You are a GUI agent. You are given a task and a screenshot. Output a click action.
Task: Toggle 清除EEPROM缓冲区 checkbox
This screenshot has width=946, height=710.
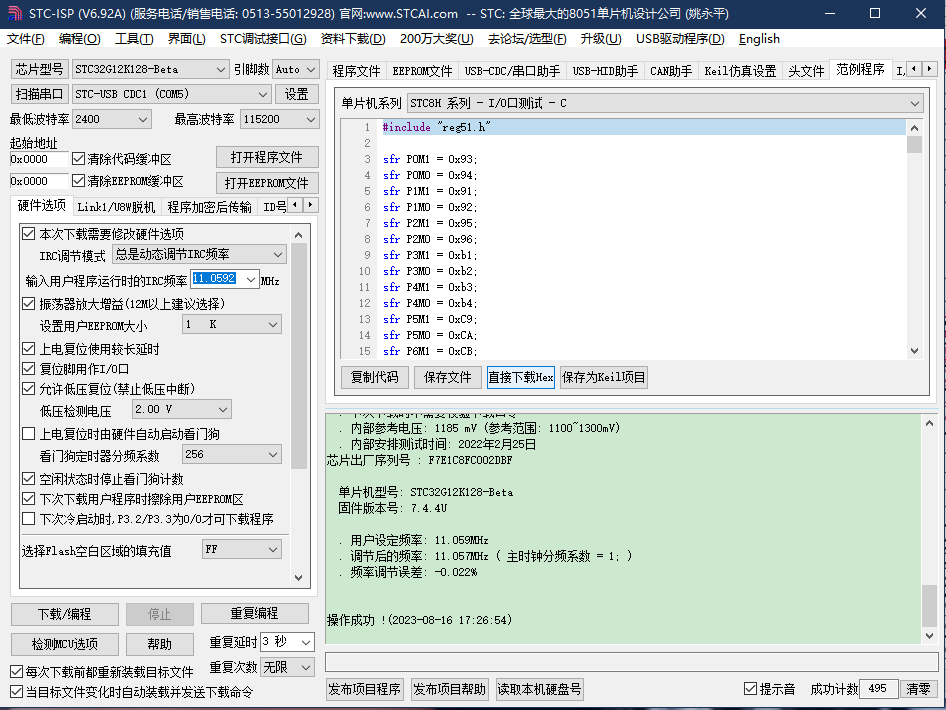[78, 180]
